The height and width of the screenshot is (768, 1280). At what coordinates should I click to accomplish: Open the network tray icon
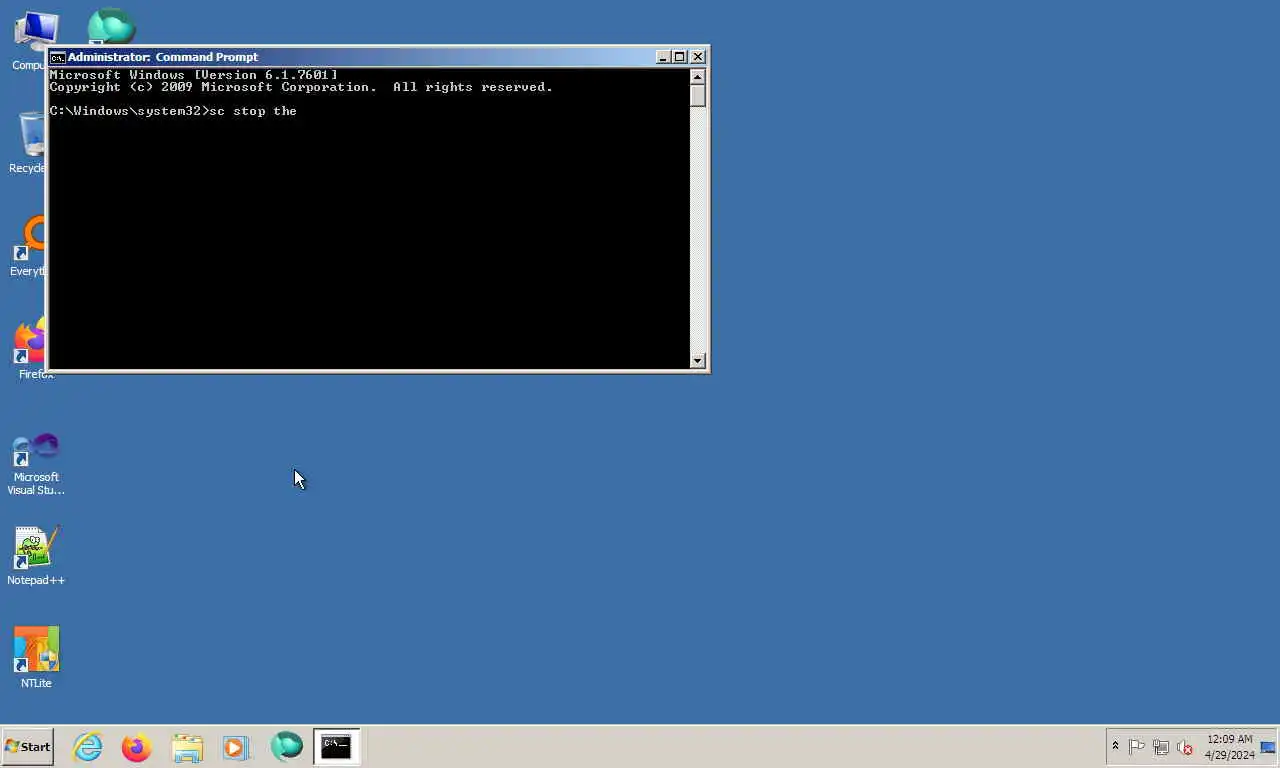click(x=1161, y=747)
